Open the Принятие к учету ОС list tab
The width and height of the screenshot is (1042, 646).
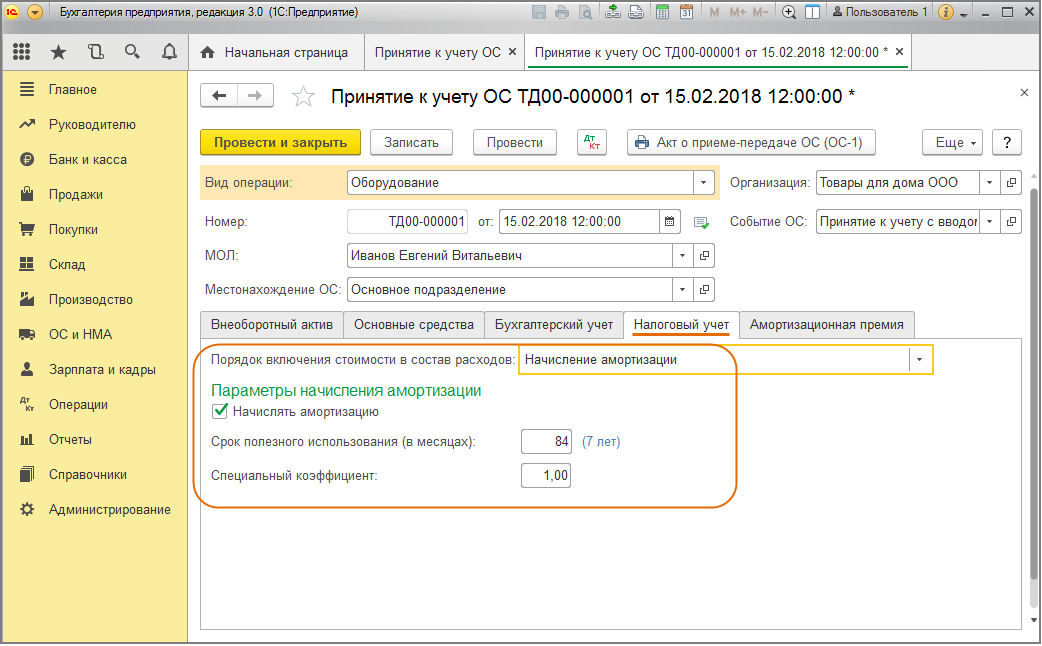437,53
